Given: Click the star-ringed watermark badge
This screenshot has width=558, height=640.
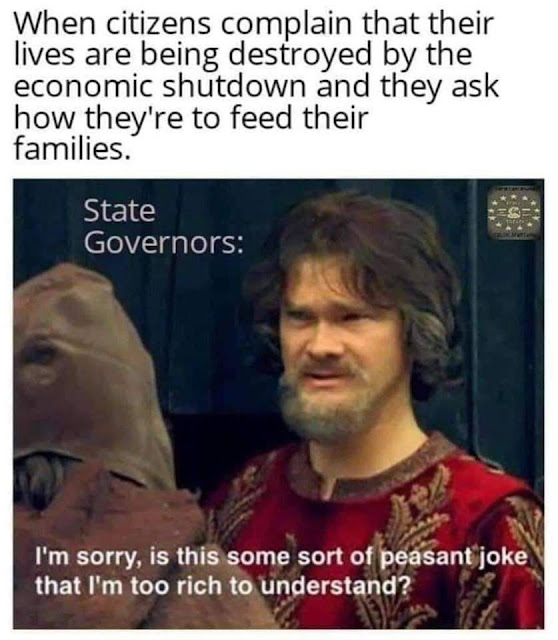Looking at the screenshot, I should (514, 213).
